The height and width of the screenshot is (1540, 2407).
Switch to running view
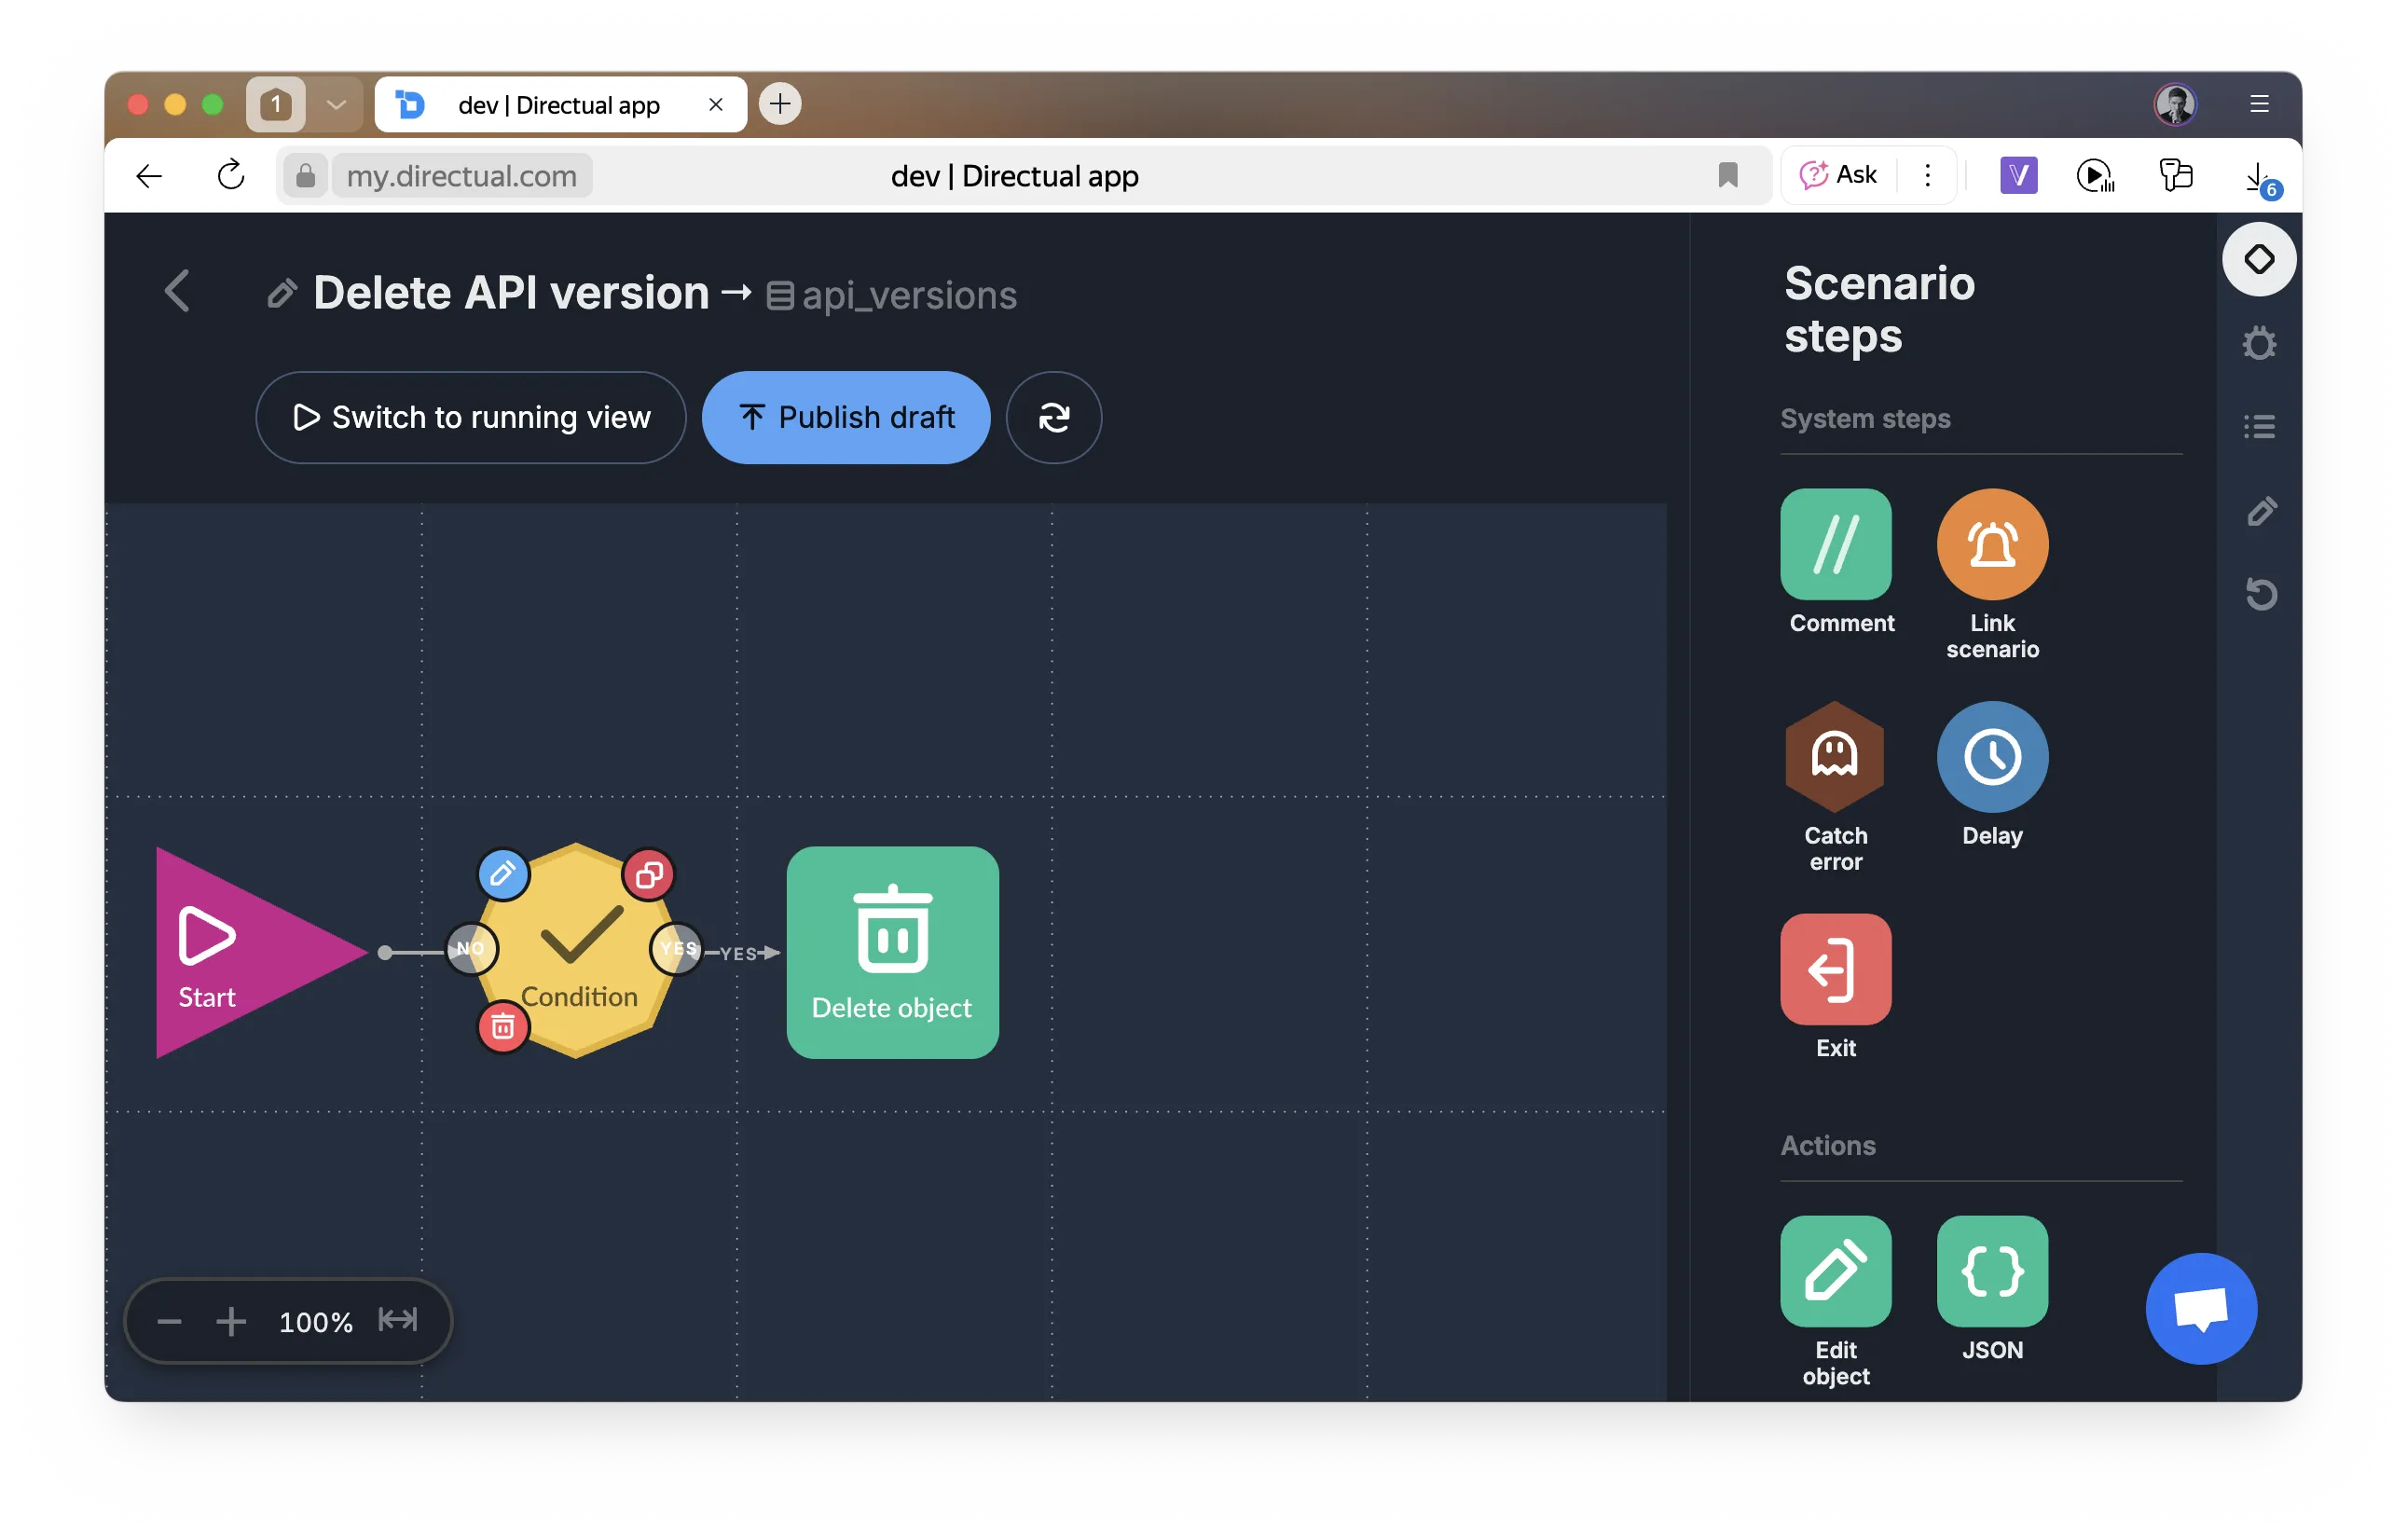[x=471, y=417]
